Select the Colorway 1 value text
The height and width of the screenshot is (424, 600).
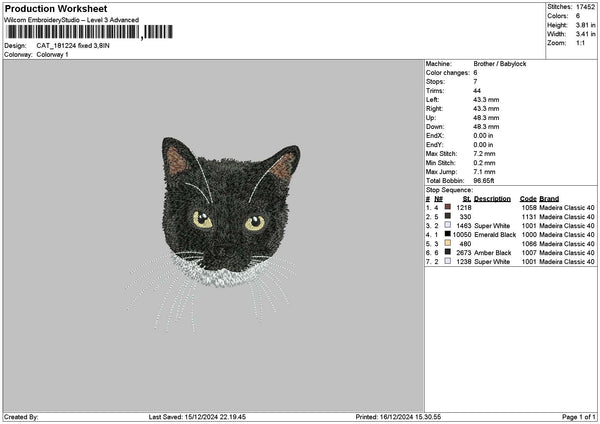point(50,54)
